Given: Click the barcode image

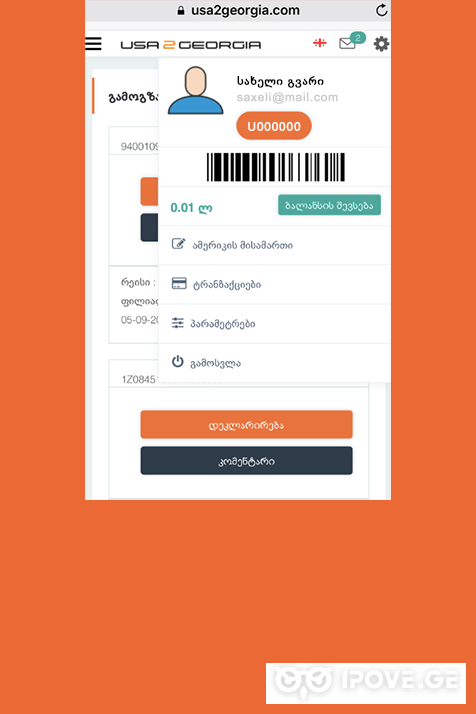Looking at the screenshot, I should pyautogui.click(x=276, y=167).
